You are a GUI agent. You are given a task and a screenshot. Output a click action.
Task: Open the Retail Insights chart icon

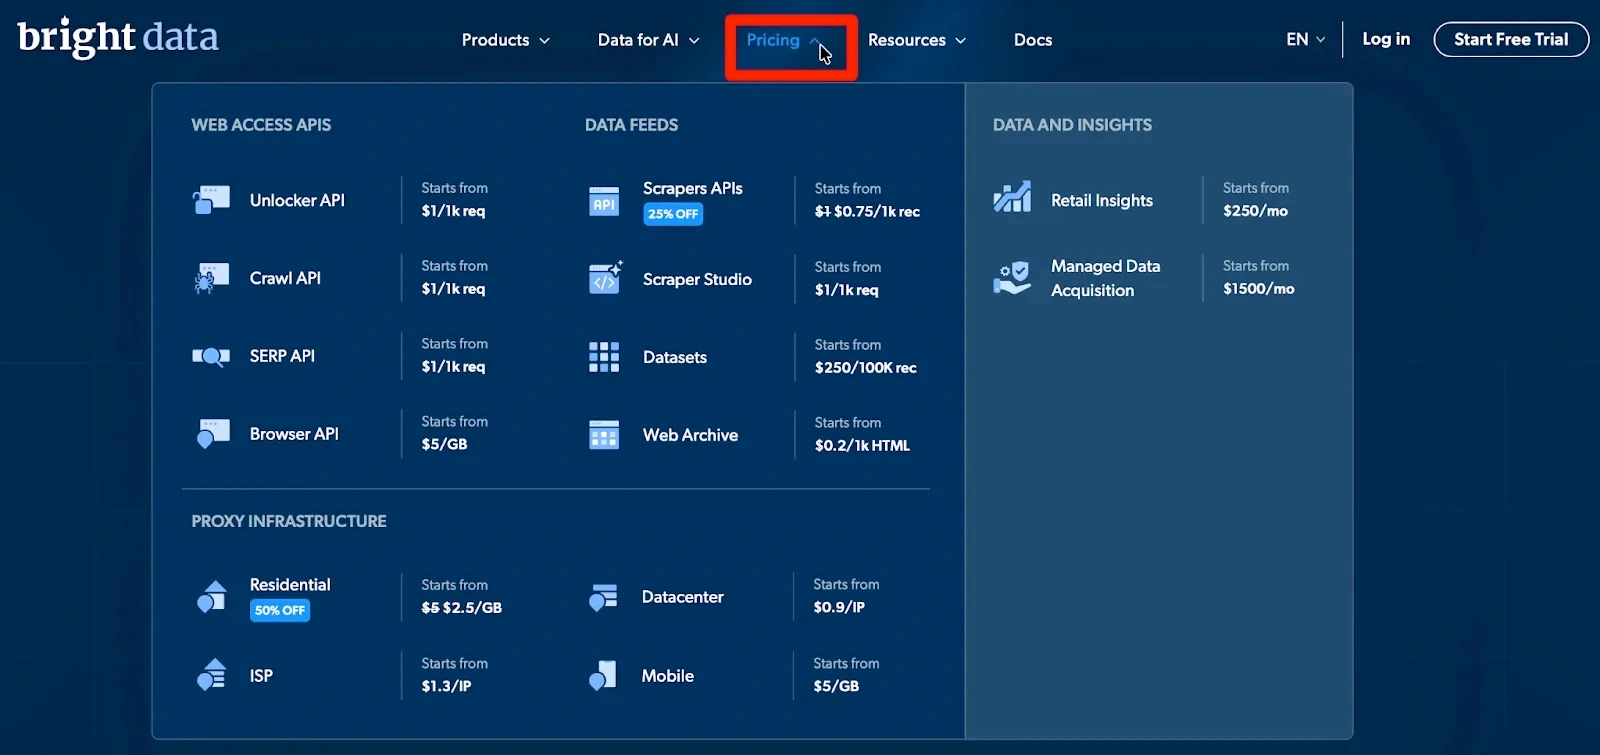tap(1012, 198)
